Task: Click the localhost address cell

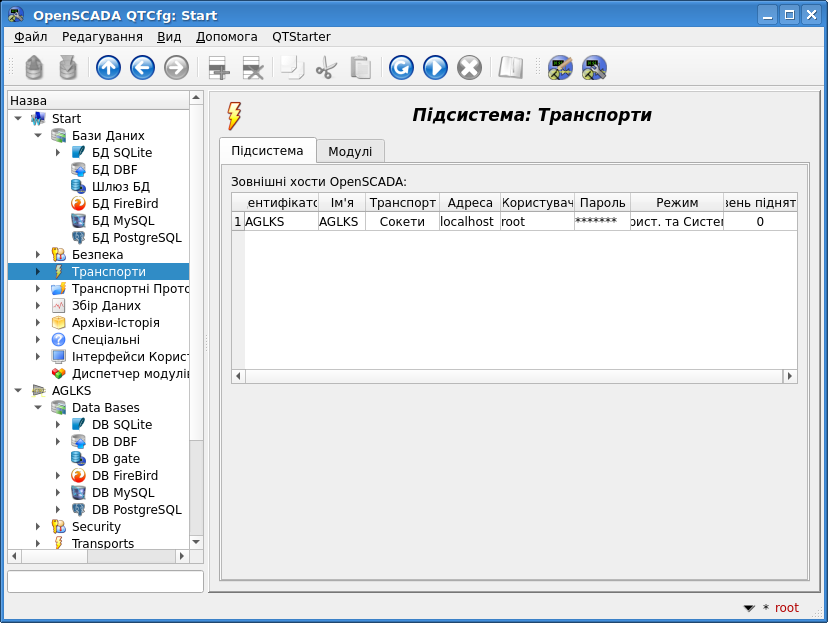Action: [469, 222]
